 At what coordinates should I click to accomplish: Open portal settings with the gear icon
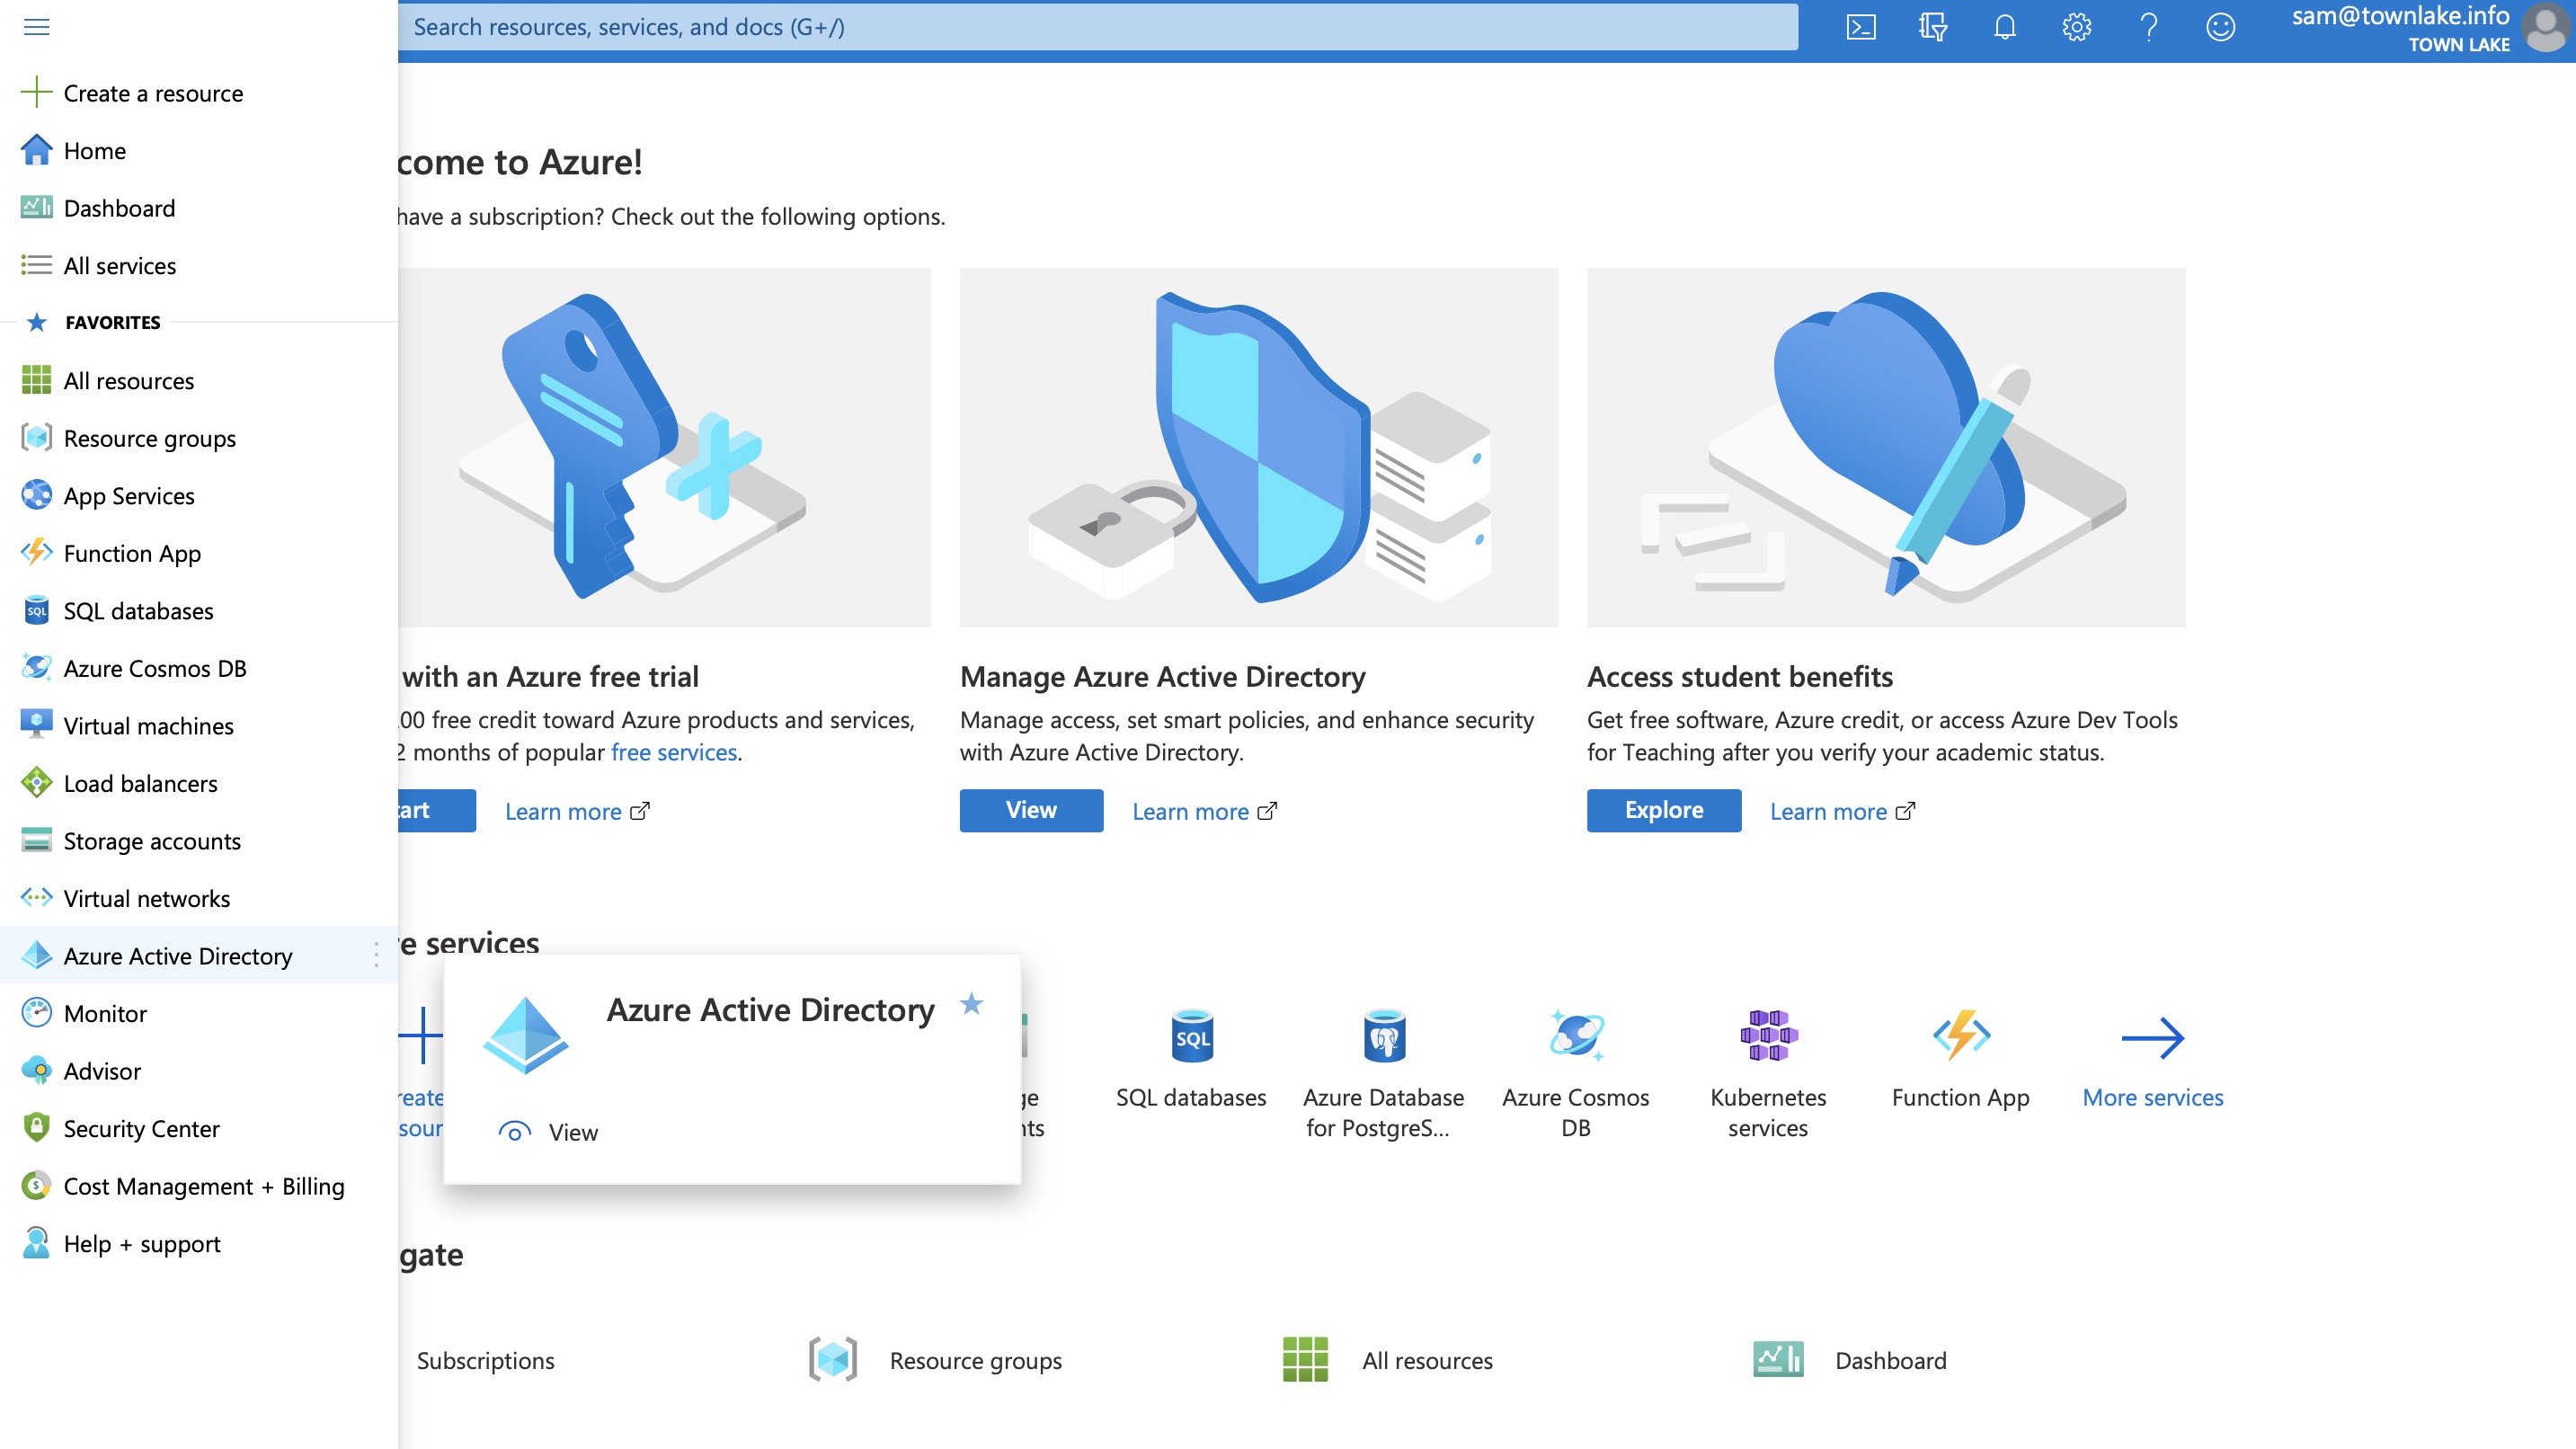(2076, 27)
